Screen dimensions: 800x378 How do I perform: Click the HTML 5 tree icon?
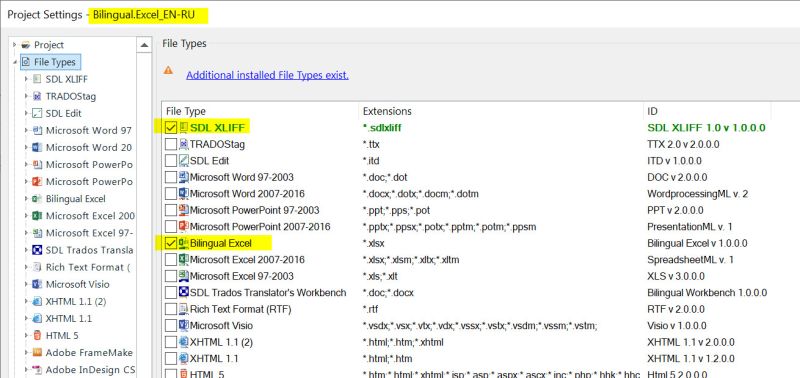pyautogui.click(x=37, y=336)
